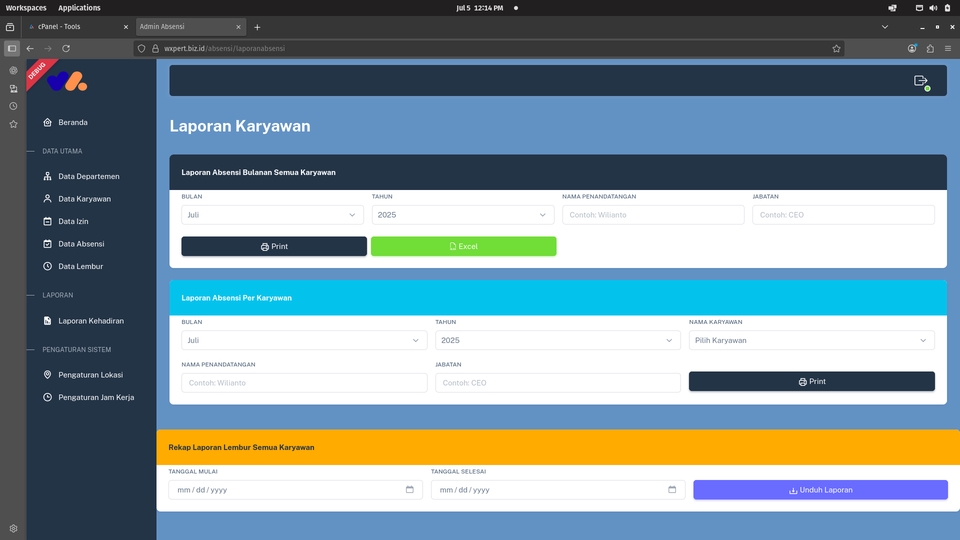Click the Data Lembur clock icon
Viewport: 960px width, 540px height.
[x=47, y=266]
